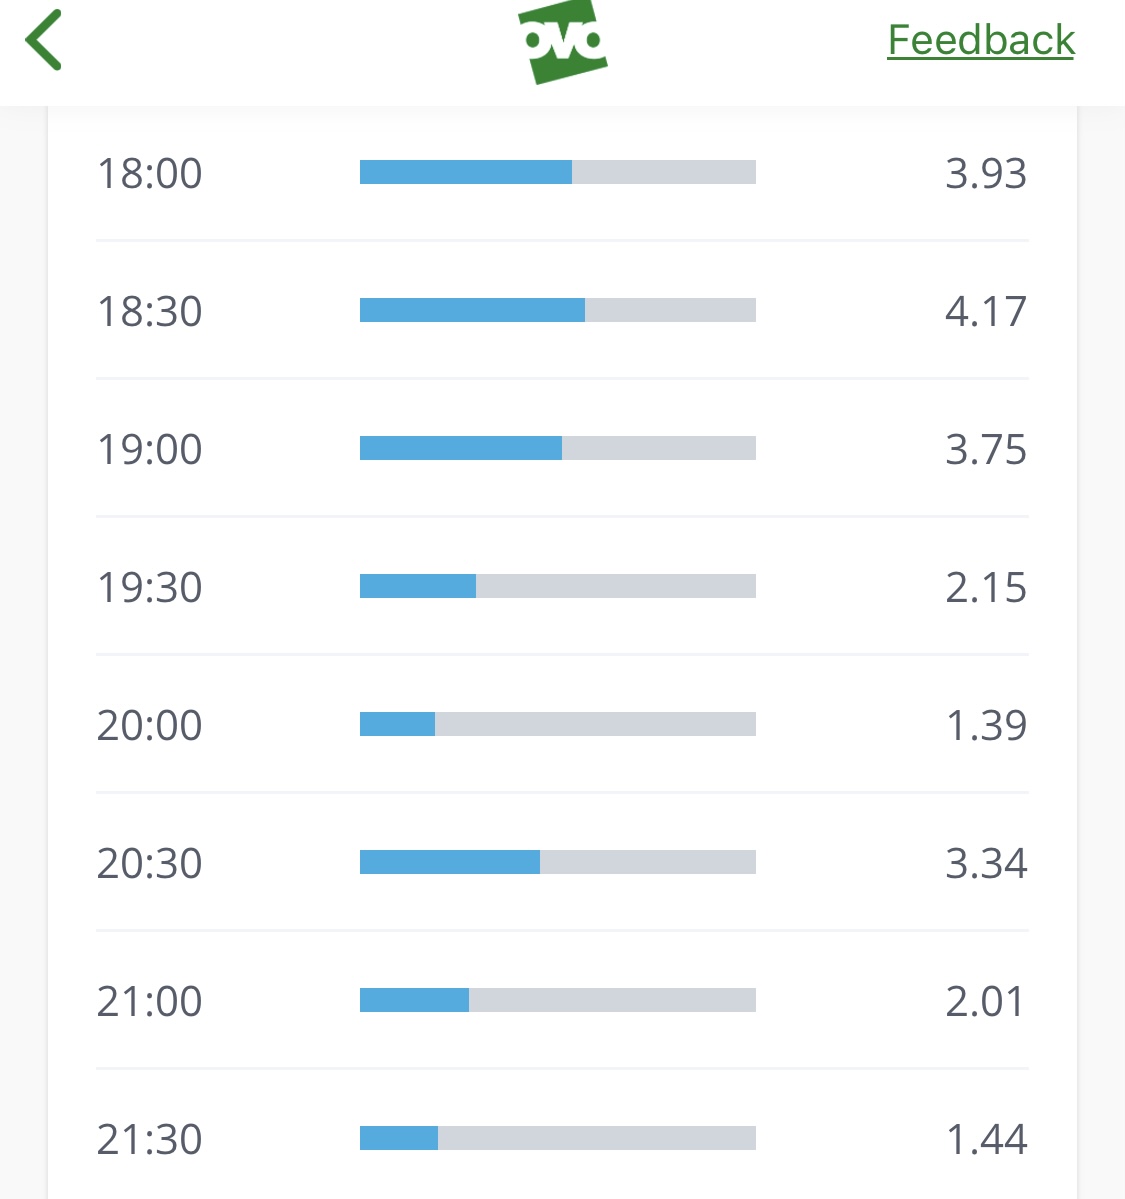Tap the 18:00 usage bar
This screenshot has height=1199, width=1125.
tap(558, 172)
